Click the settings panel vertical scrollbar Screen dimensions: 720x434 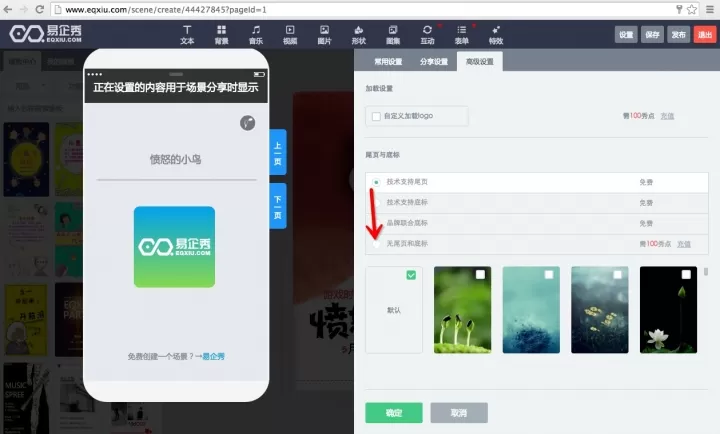pos(706,272)
